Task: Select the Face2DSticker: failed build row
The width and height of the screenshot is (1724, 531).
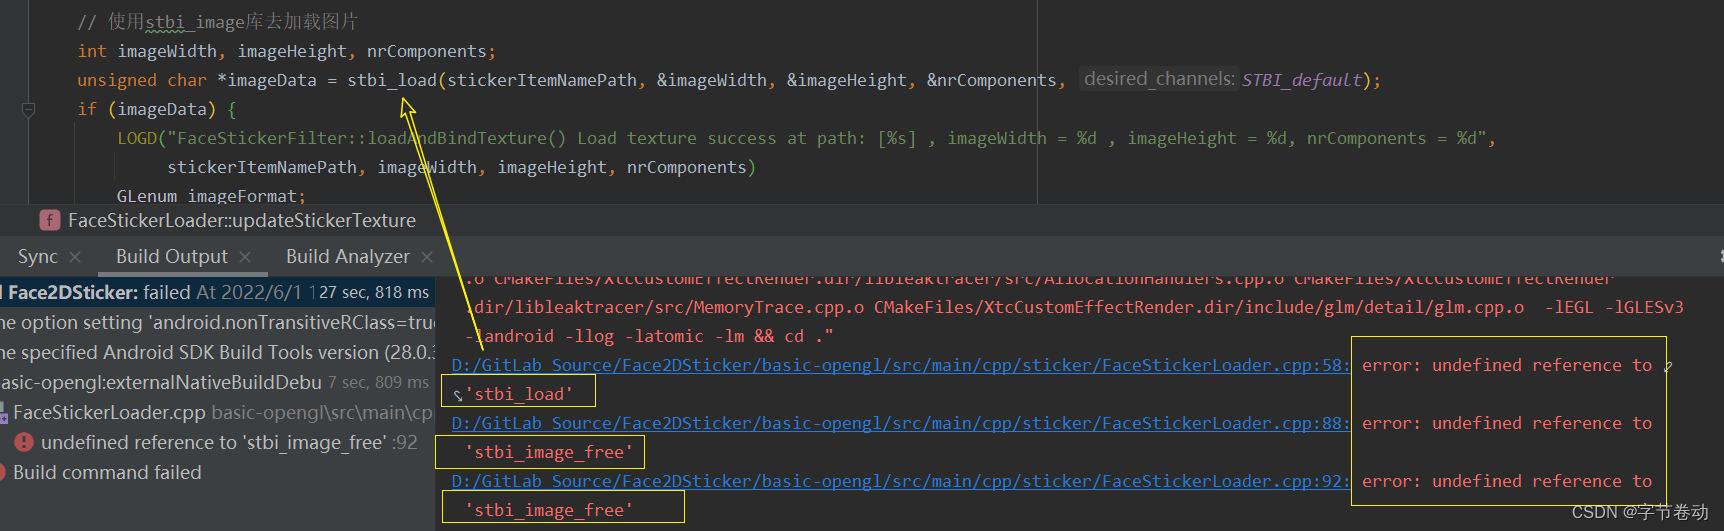Action: tap(216, 292)
